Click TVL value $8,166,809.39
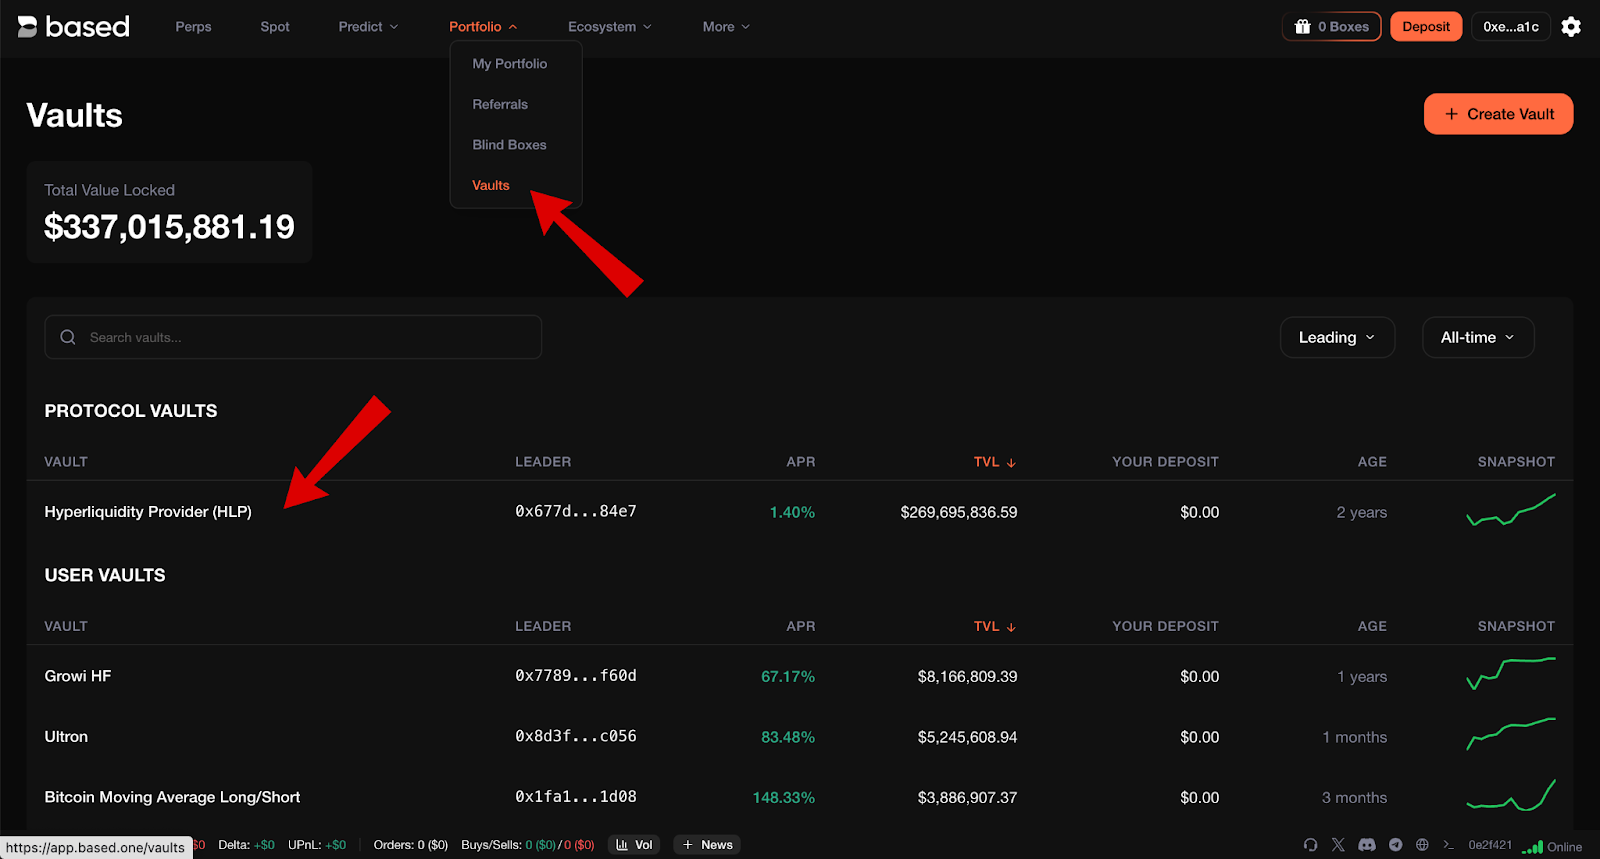The height and width of the screenshot is (859, 1600). (x=968, y=677)
